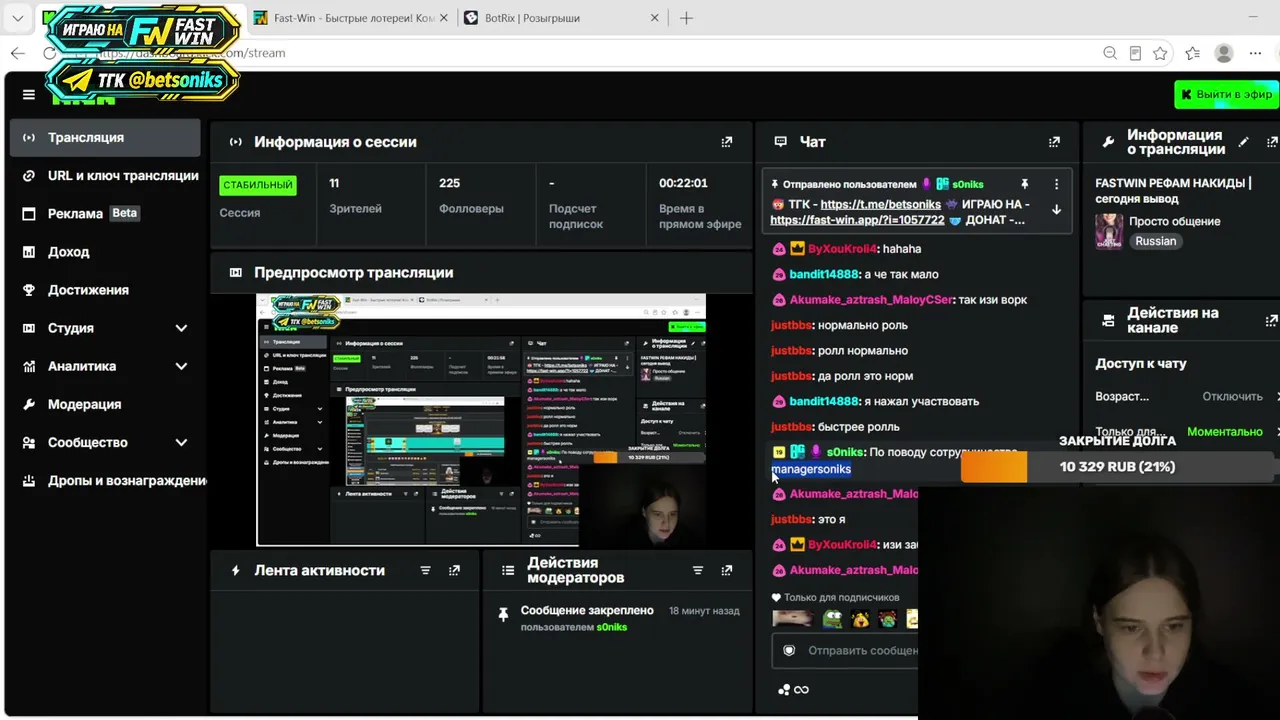Open pinned message three-dot options
This screenshot has width=1280, height=720.
(1056, 184)
